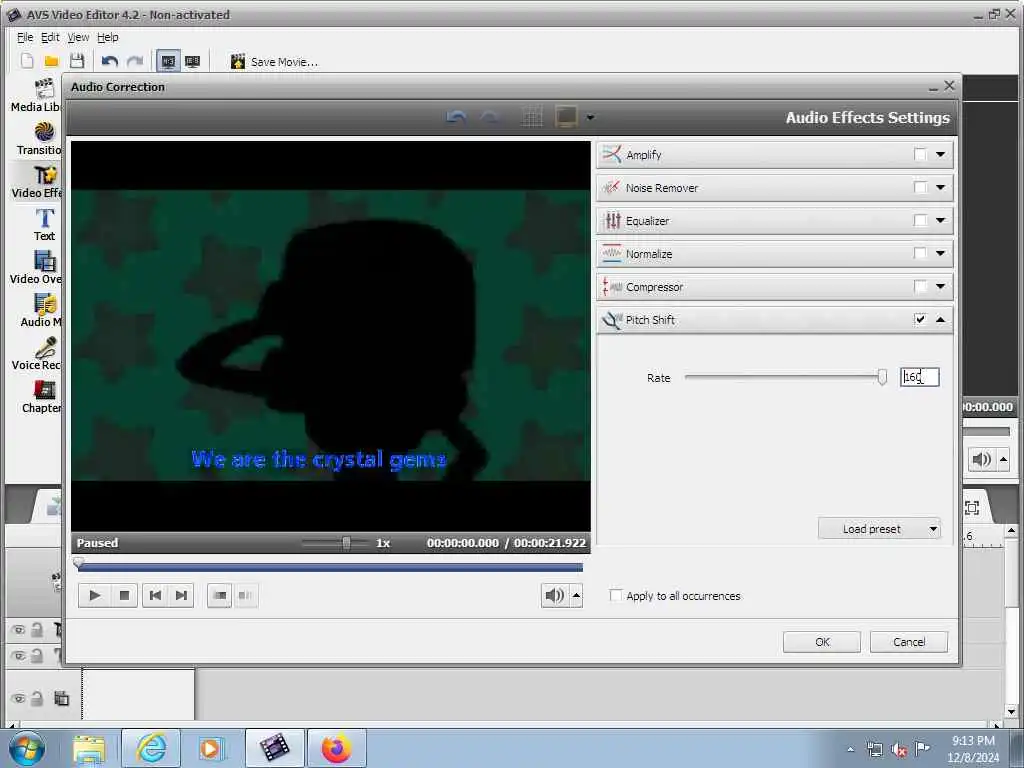Open the Chapters panel
This screenshot has height=768, width=1024.
pos(41,397)
